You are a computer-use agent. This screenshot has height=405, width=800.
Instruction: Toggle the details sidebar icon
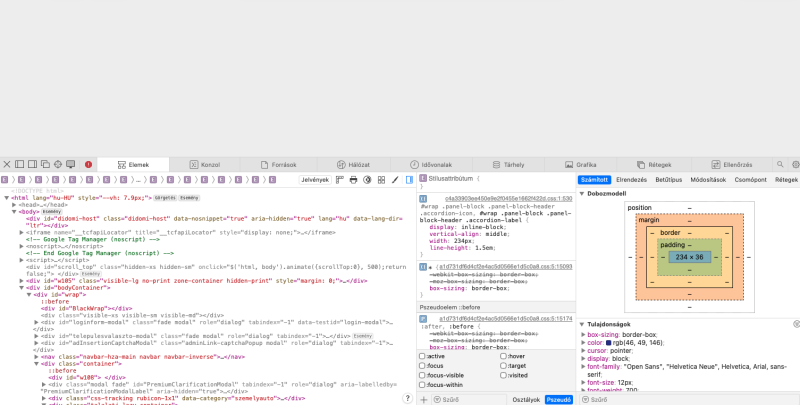click(x=409, y=180)
